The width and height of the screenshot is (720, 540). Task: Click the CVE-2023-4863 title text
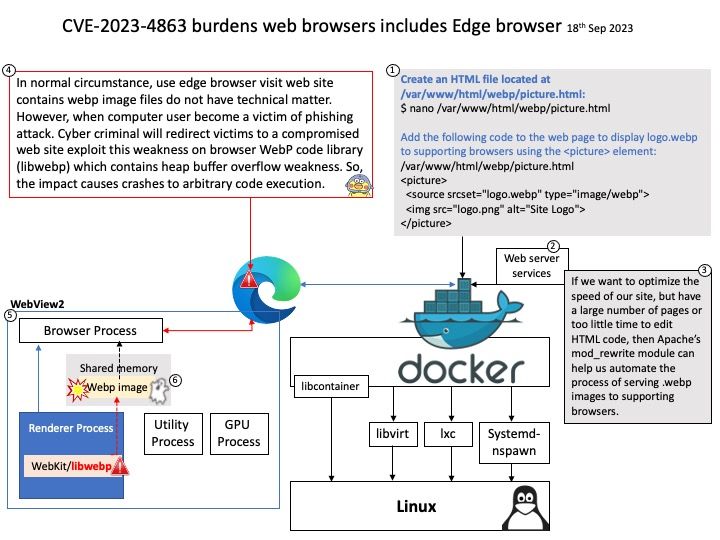coord(311,26)
